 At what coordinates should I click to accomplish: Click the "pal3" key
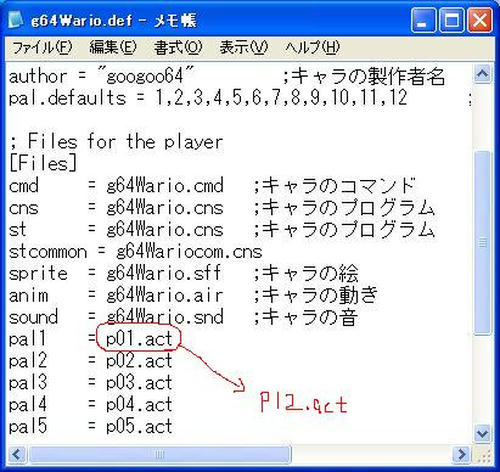pyautogui.click(x=27, y=383)
